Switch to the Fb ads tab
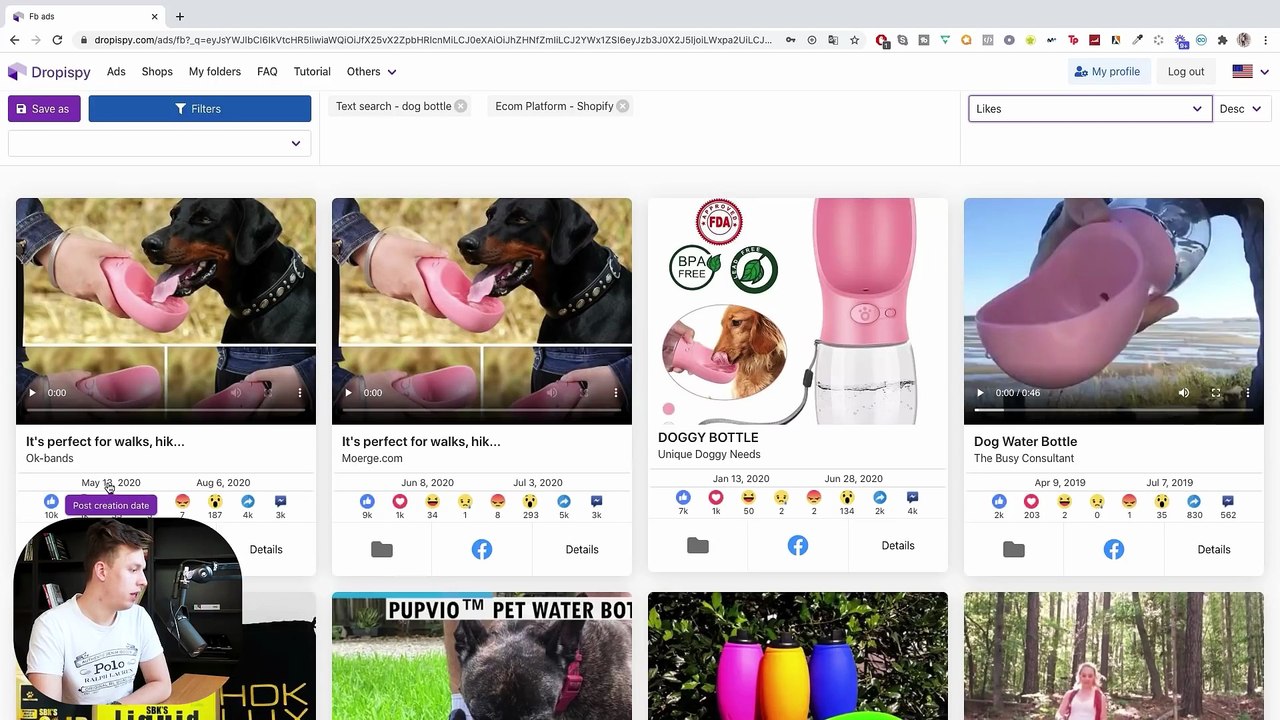Image resolution: width=1280 pixels, height=720 pixels. (85, 16)
